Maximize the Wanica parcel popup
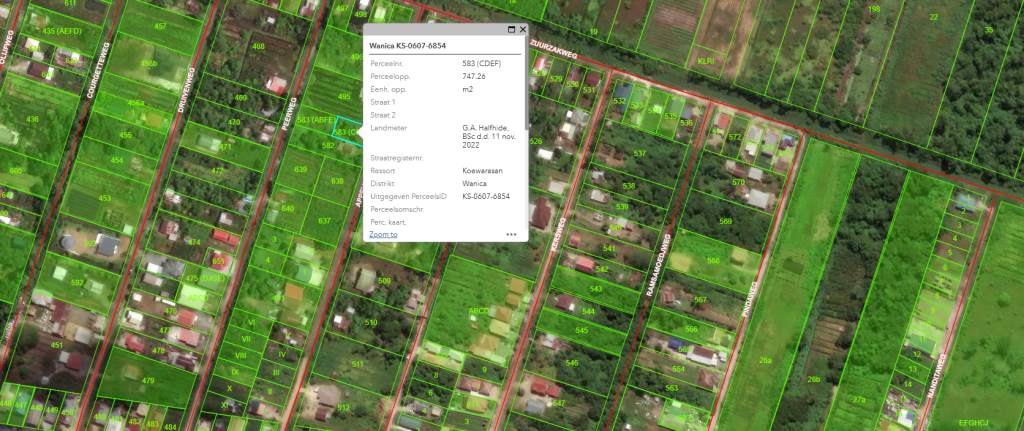 click(511, 30)
